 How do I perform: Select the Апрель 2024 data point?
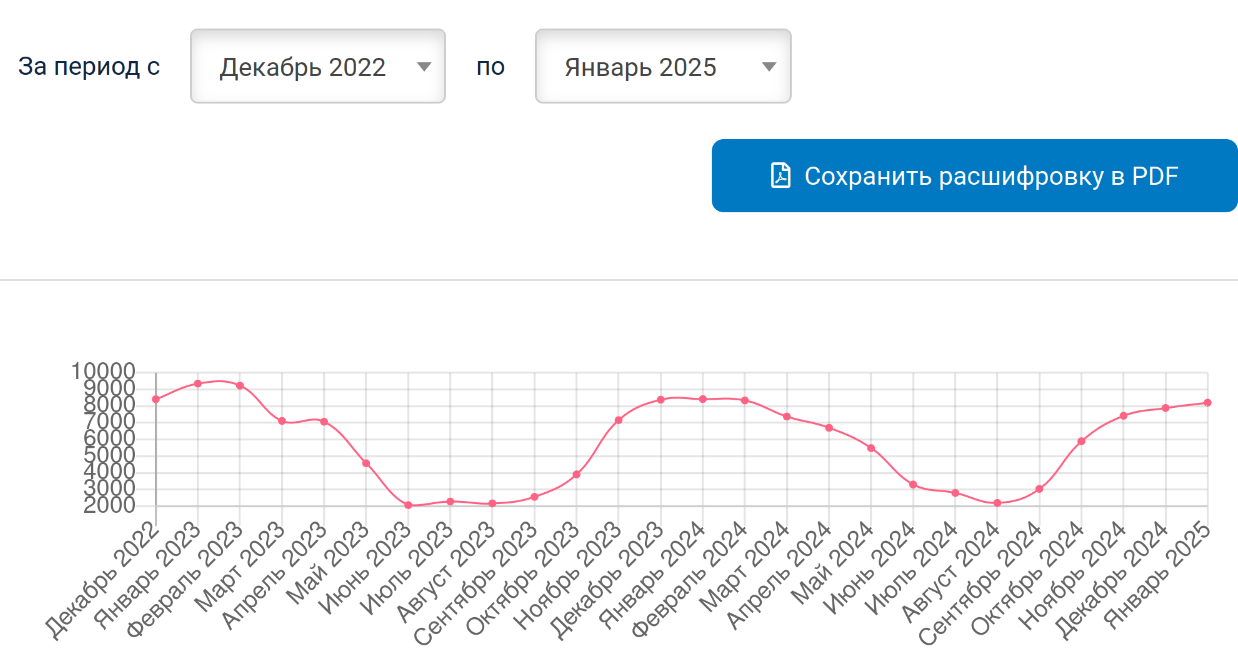(x=829, y=427)
